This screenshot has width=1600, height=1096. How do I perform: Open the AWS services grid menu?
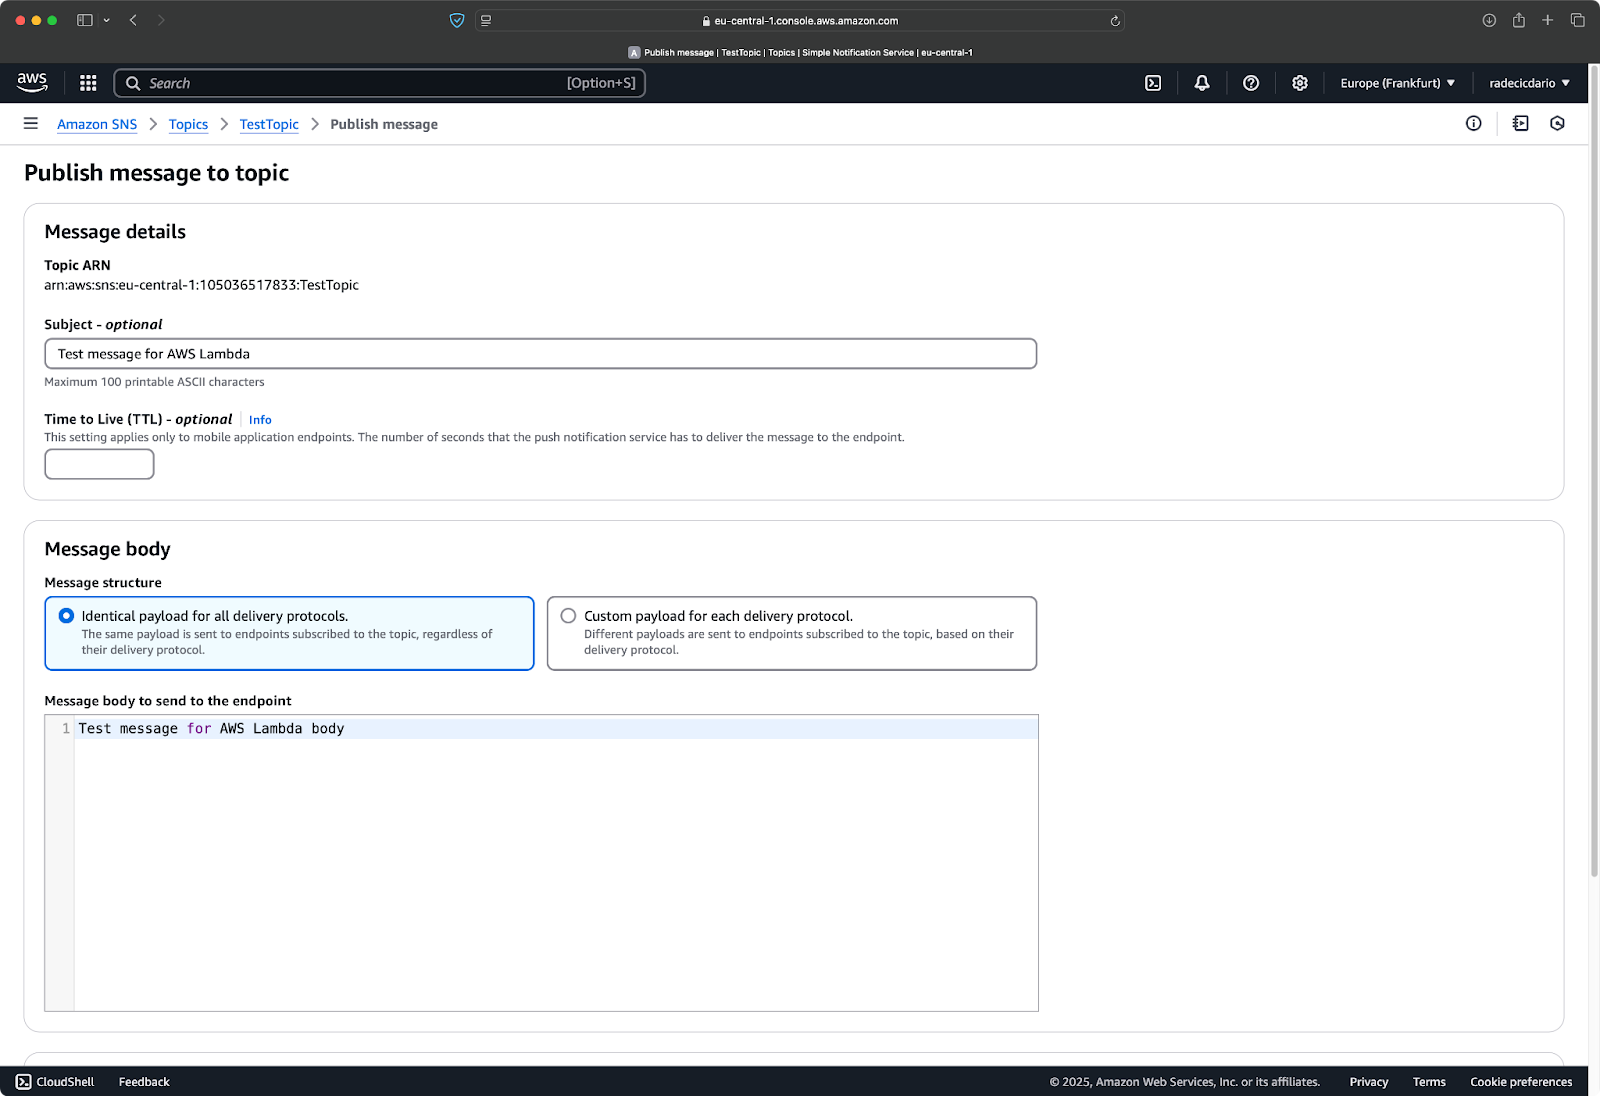tap(88, 83)
